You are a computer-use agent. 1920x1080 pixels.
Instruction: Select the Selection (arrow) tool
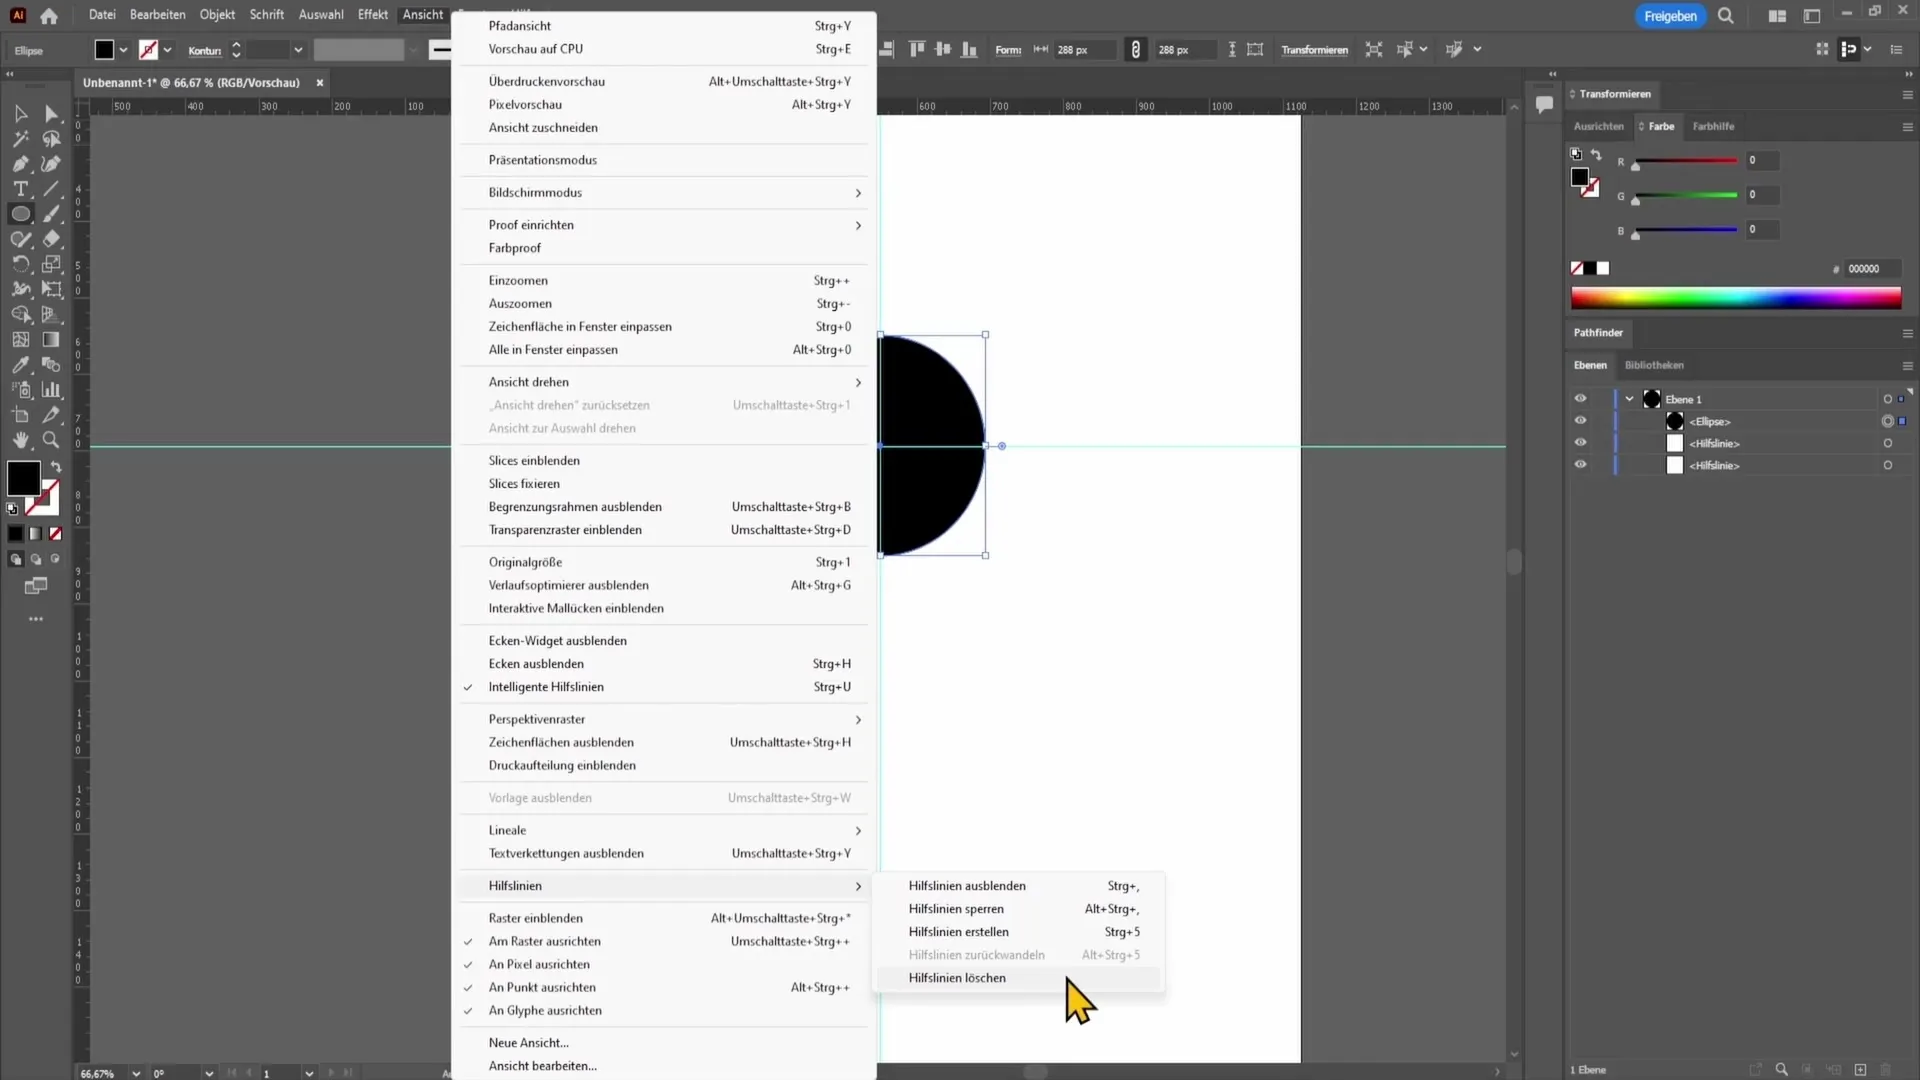[20, 114]
